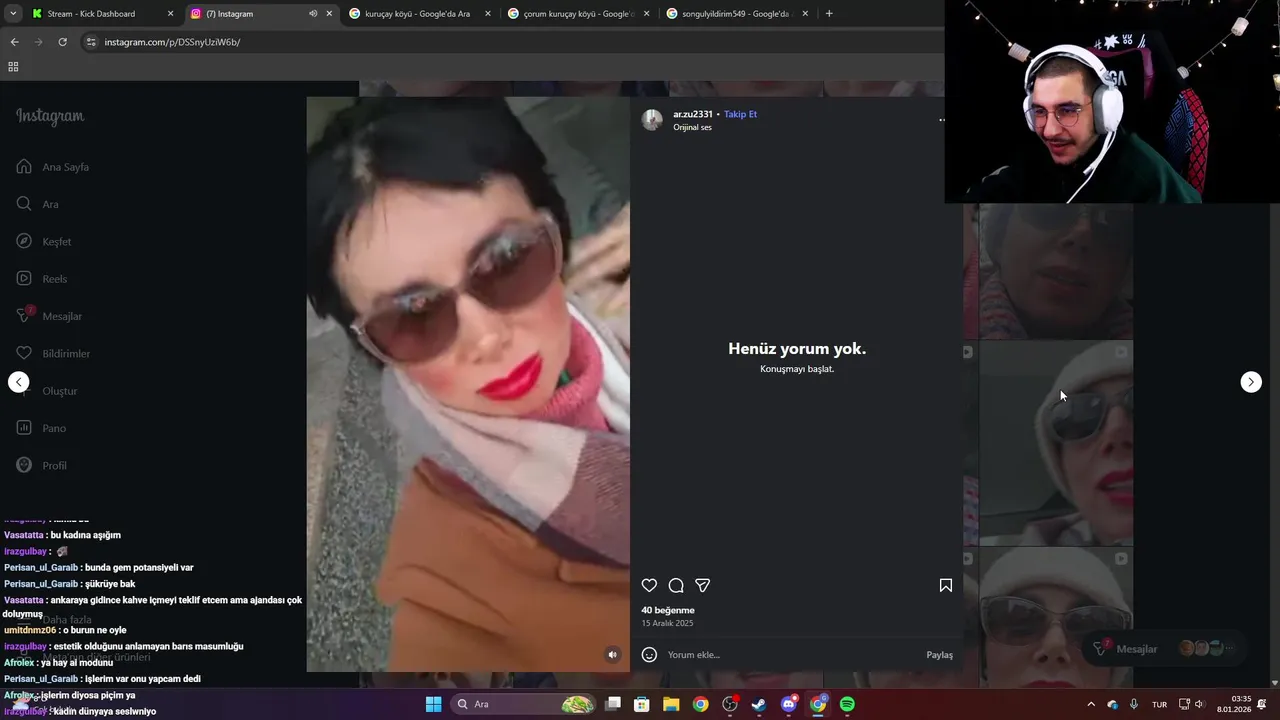Open the Windows Start menu

[433, 704]
